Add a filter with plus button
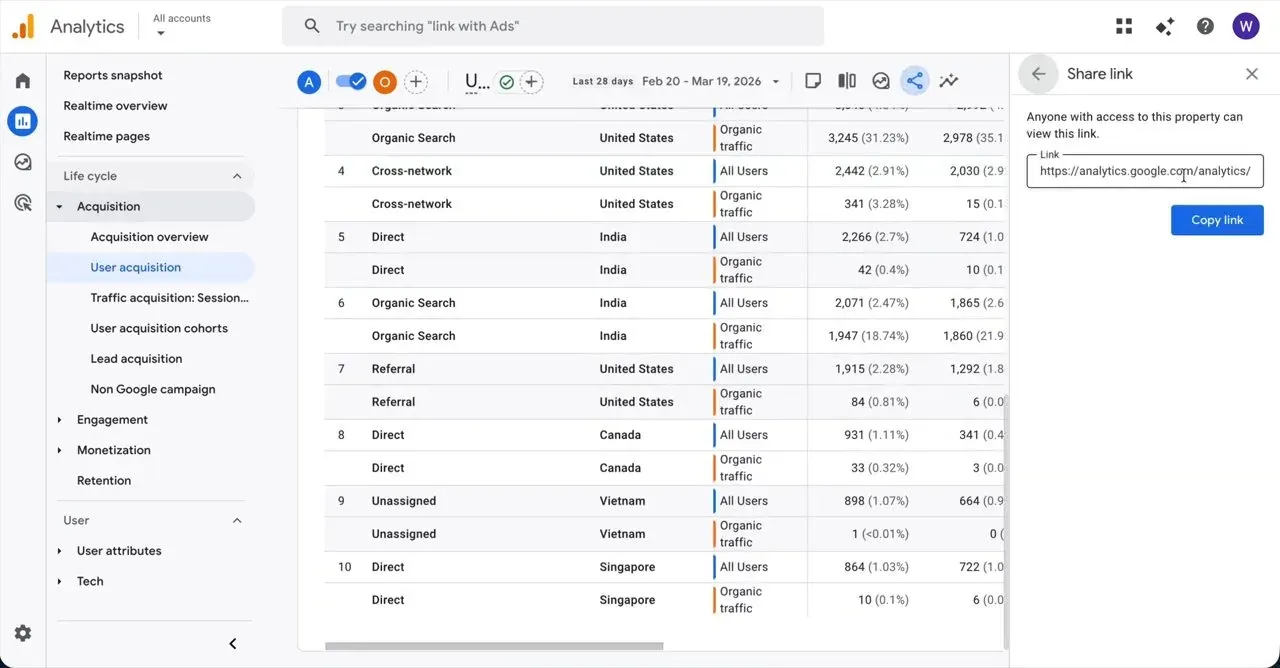Screen dimensions: 1280x668 click(531, 82)
